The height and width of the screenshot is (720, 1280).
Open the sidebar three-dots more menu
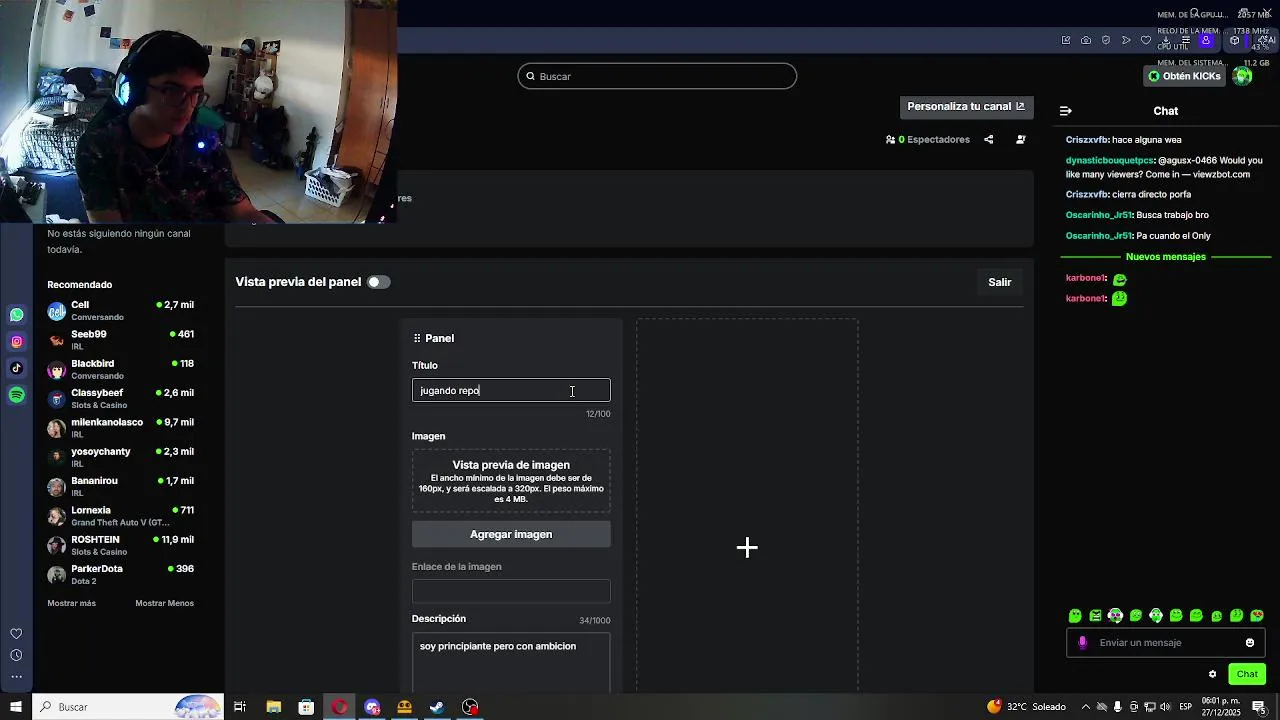pos(16,677)
